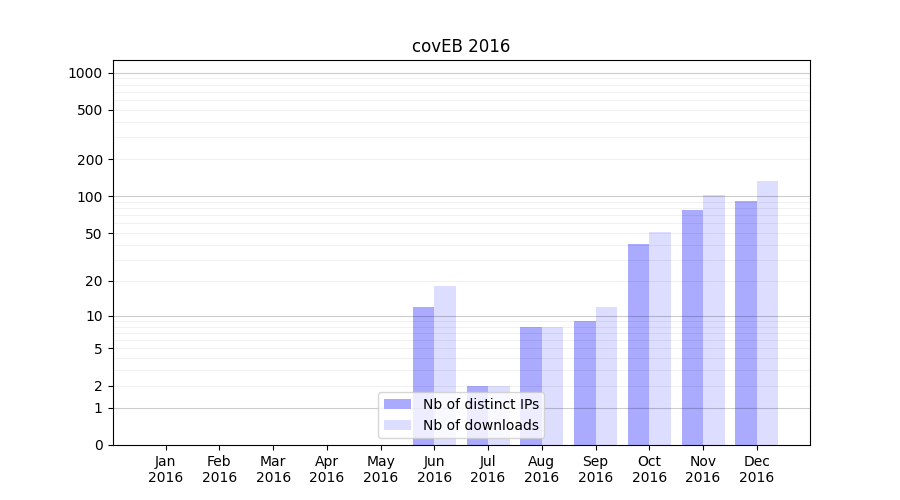Click the 'Mar 2016' x-axis label

click(273, 469)
